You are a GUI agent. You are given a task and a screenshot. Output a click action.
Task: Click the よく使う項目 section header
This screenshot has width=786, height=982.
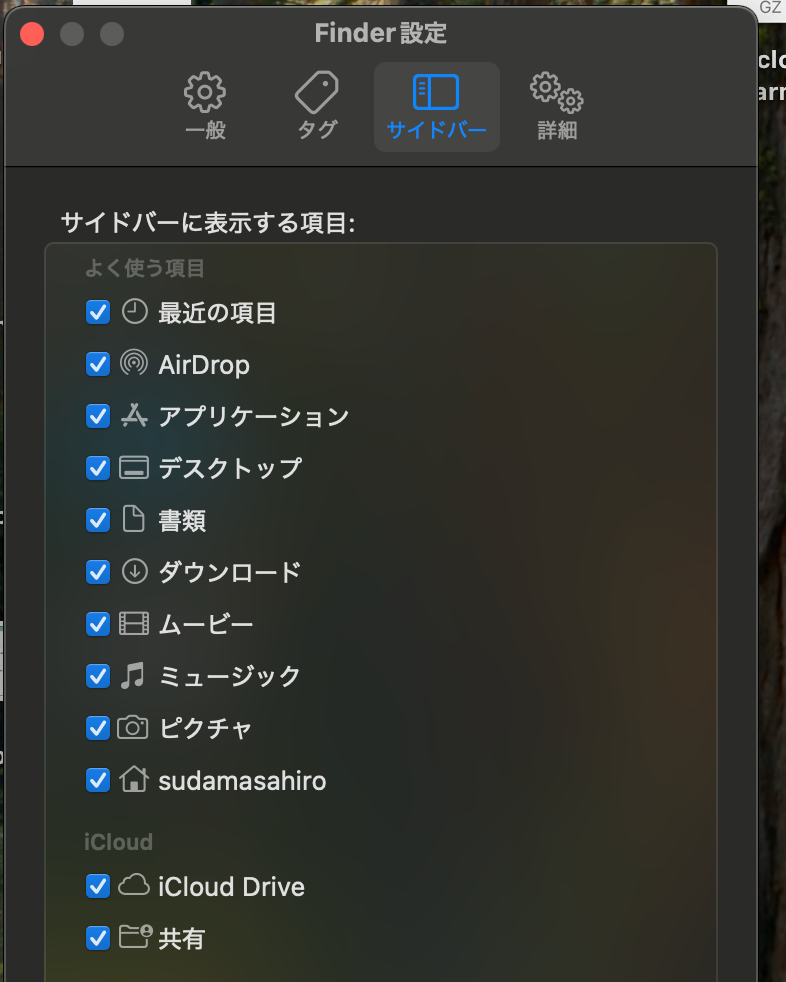click(x=145, y=268)
